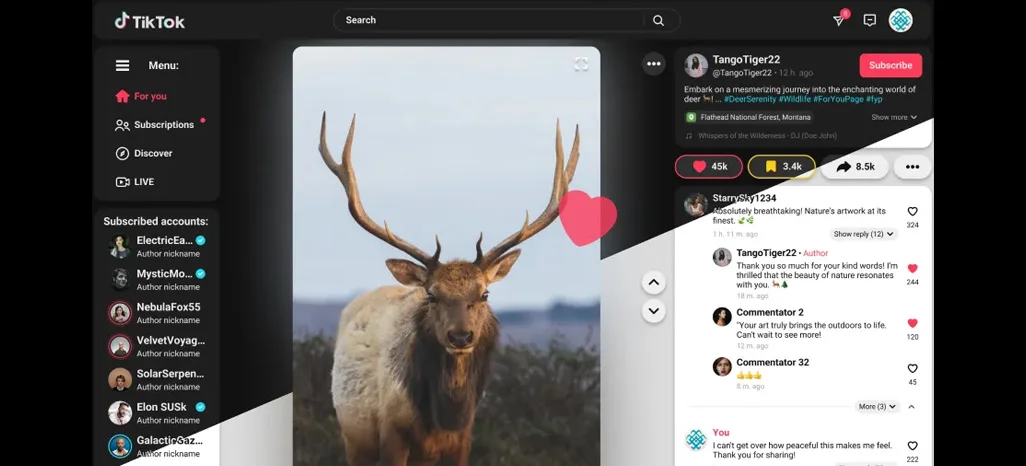
Task: Open SolarSerpen... subscribed account
Action: [157, 380]
